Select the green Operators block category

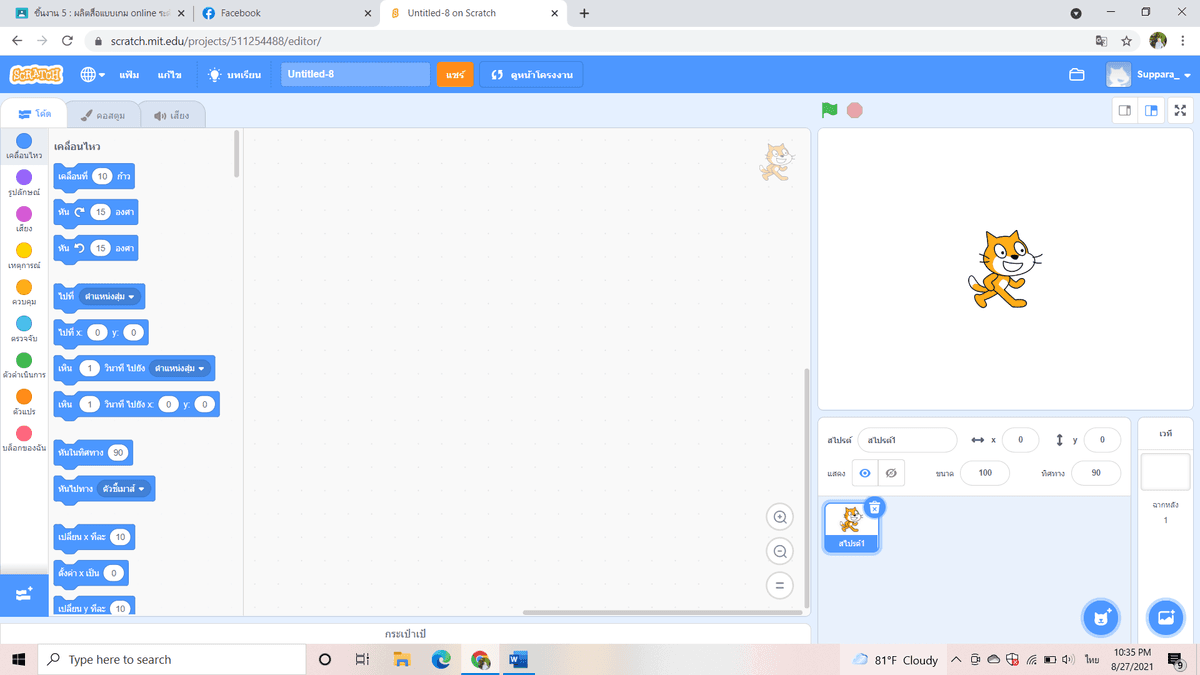click(x=23, y=363)
